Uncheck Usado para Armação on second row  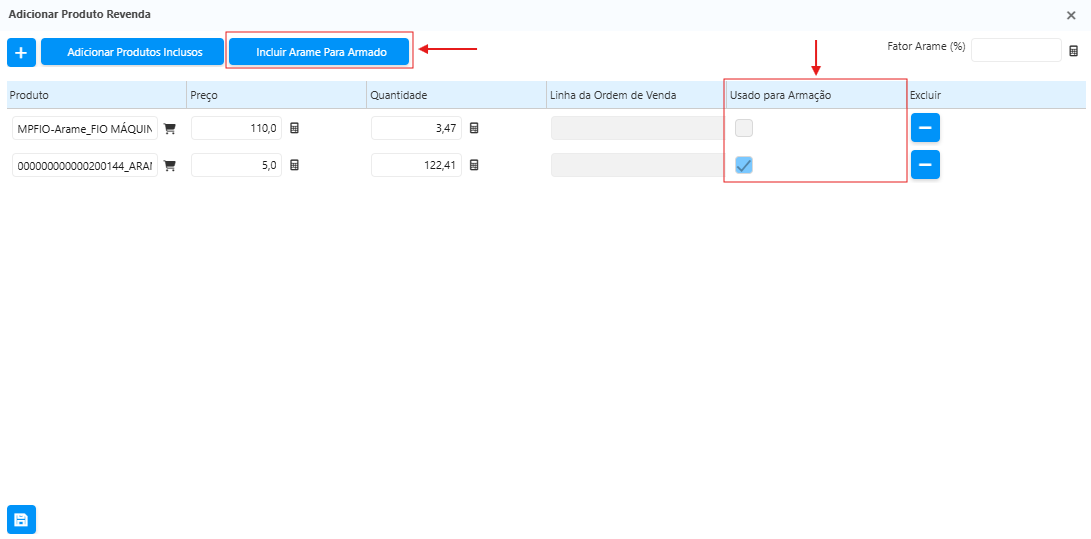click(744, 165)
